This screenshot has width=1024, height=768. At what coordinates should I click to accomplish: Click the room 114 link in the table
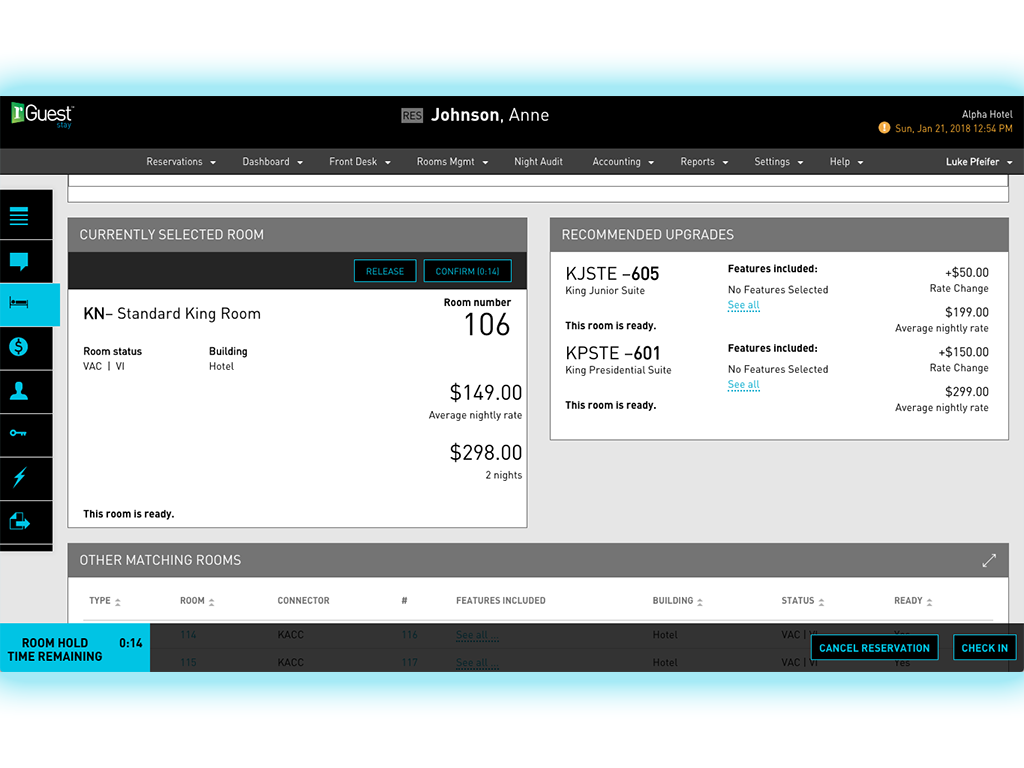(x=188, y=635)
